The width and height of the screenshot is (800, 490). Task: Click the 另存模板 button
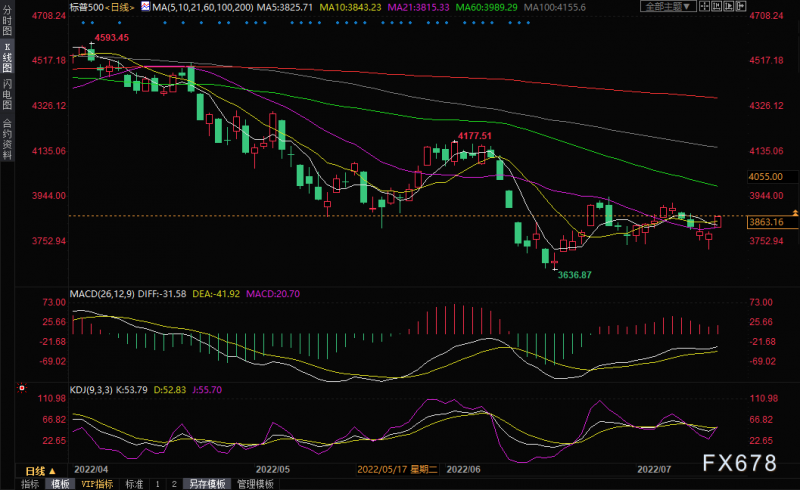[207, 484]
